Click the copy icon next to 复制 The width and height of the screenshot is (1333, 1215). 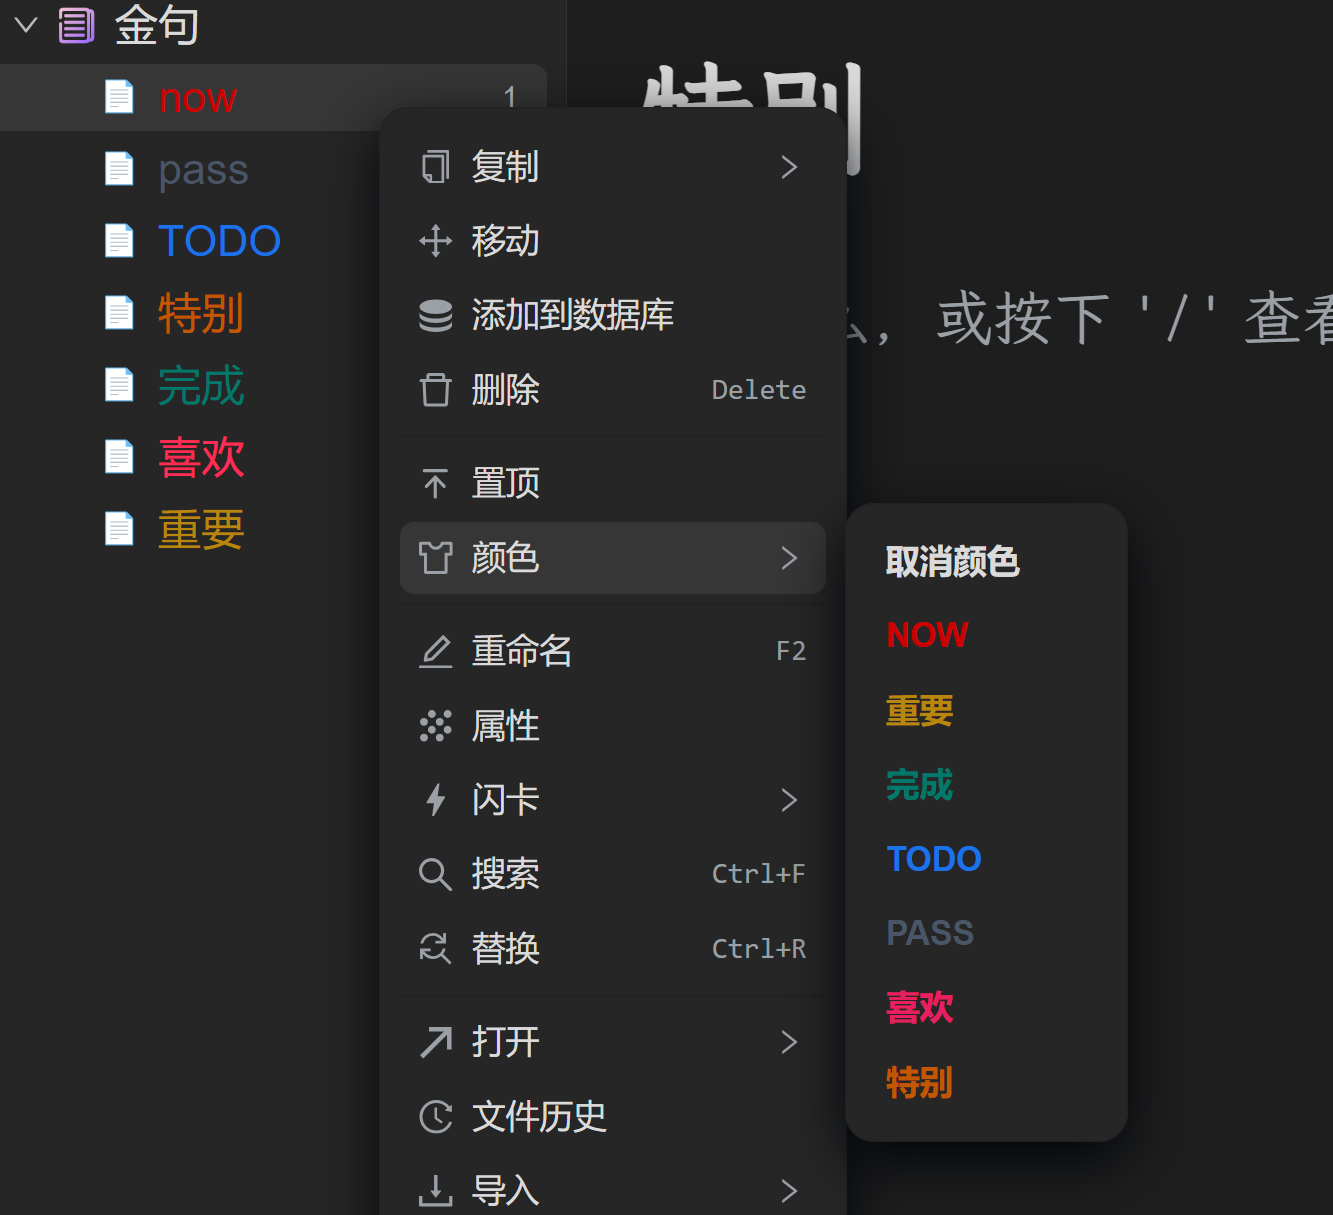tap(435, 167)
